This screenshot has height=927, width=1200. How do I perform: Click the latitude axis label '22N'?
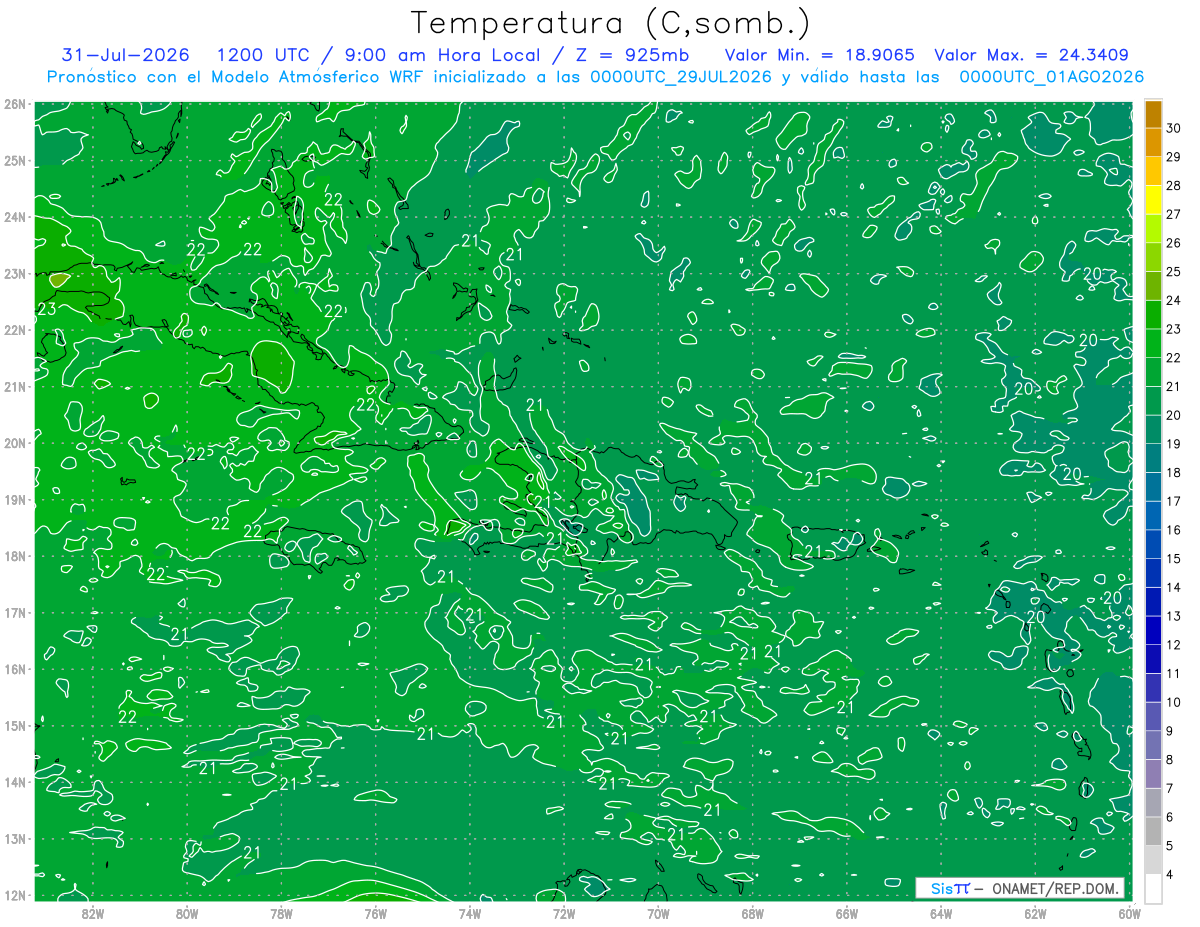click(x=15, y=329)
